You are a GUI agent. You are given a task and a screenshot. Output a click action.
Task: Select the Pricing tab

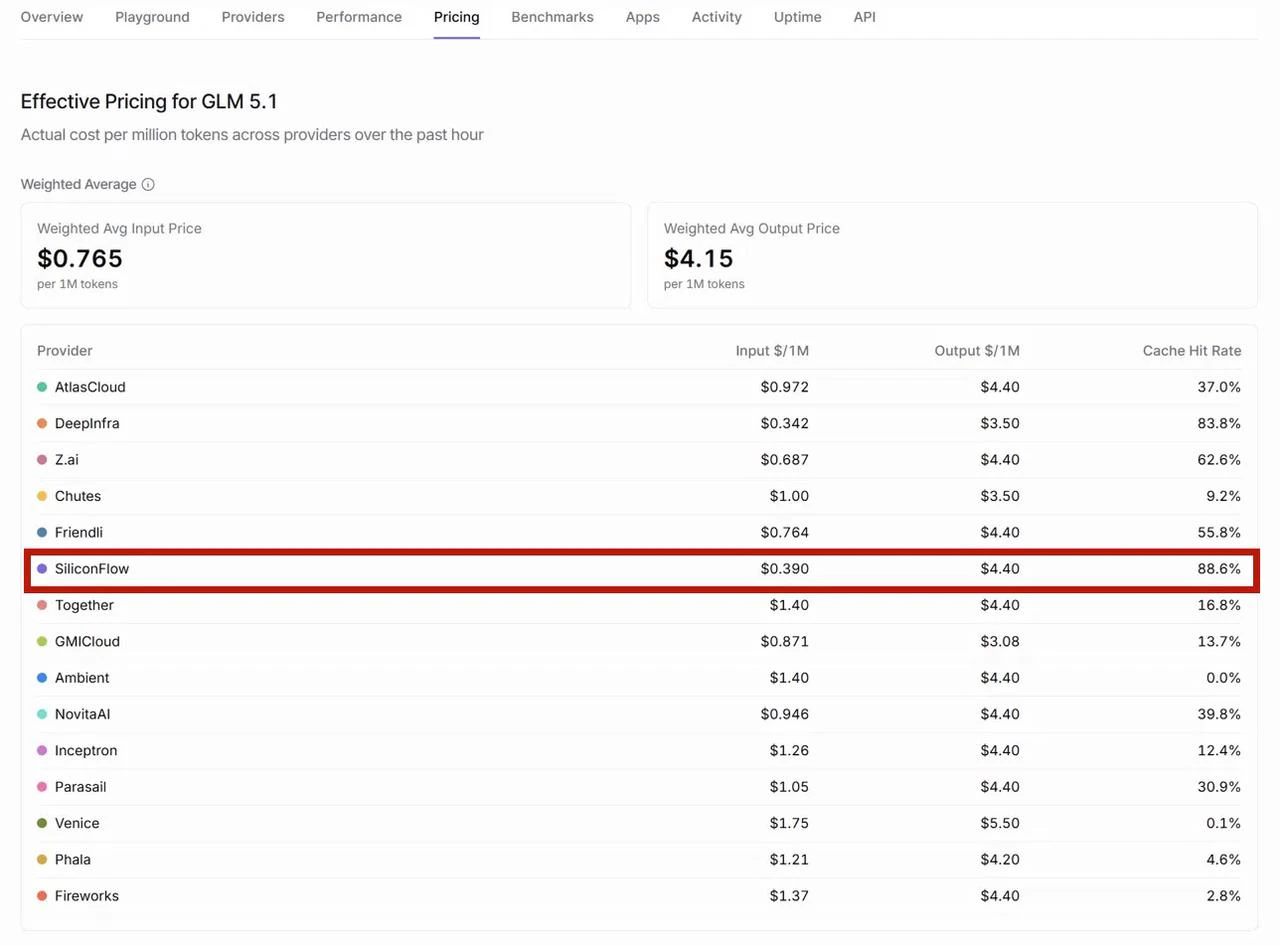tap(457, 17)
